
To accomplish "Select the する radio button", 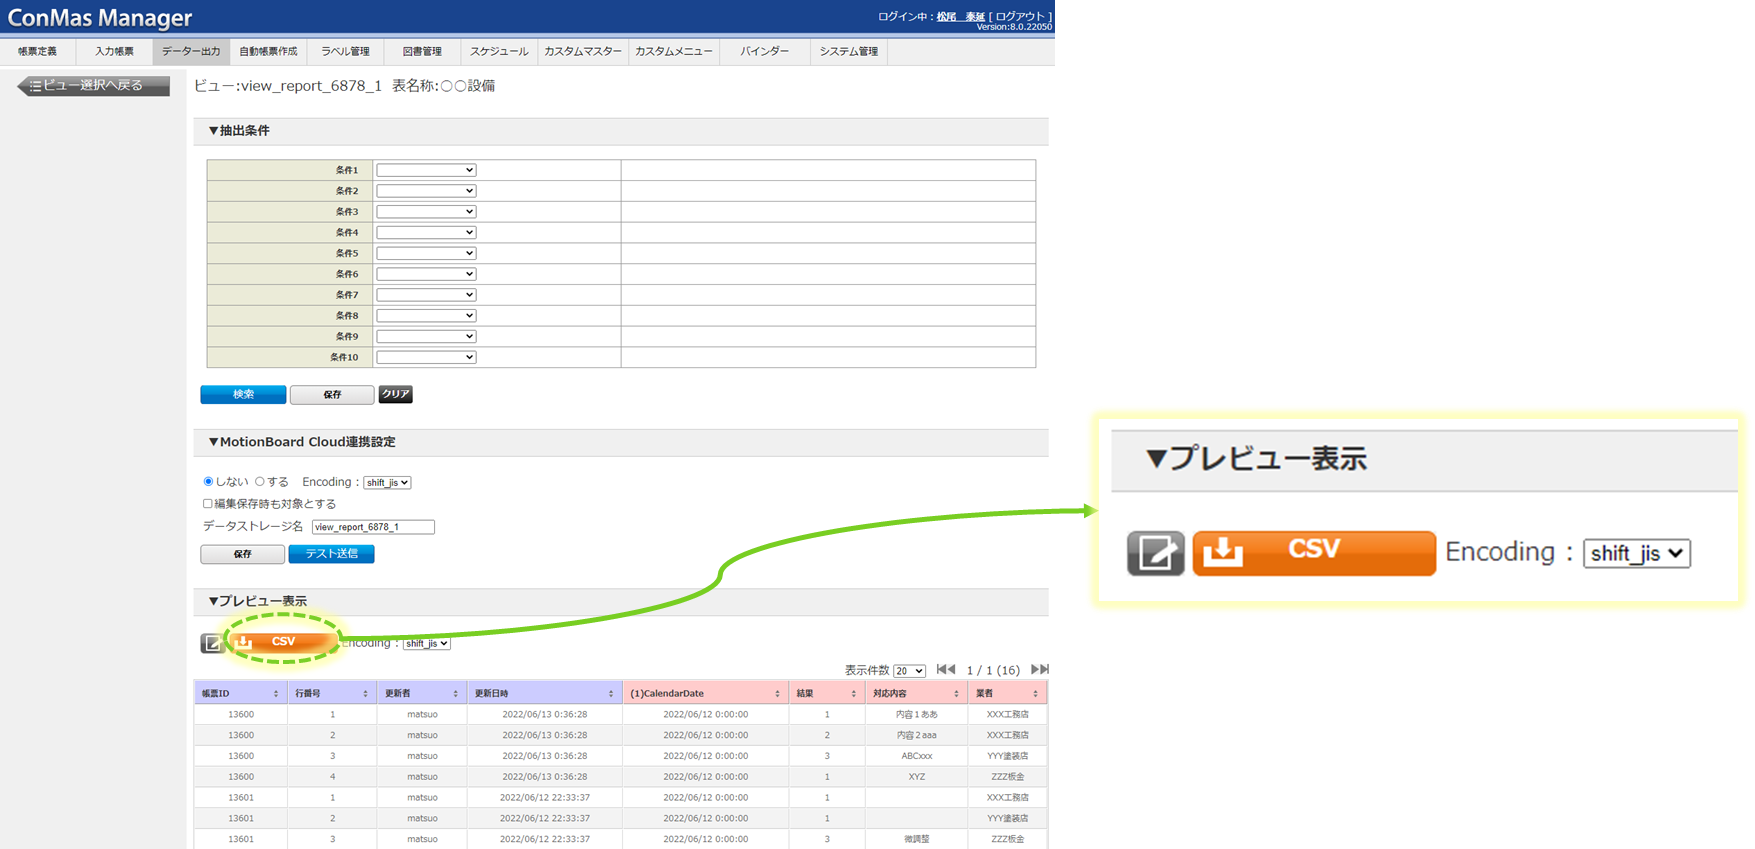I will (x=260, y=482).
